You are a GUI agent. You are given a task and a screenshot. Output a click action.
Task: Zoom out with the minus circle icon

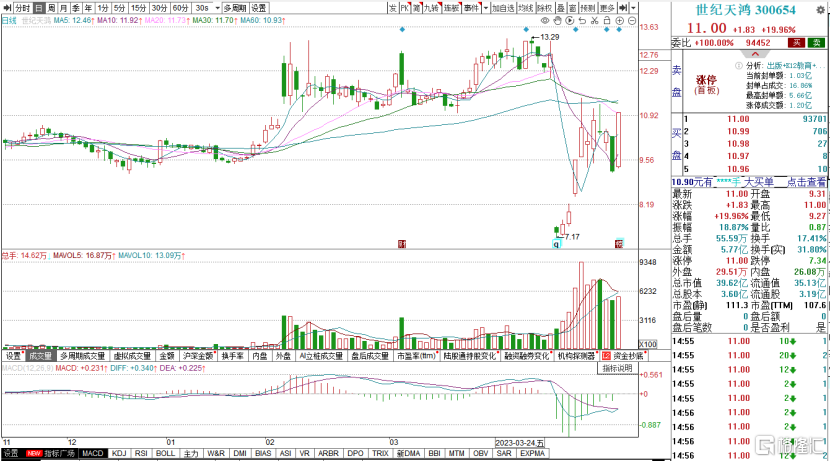[632, 21]
